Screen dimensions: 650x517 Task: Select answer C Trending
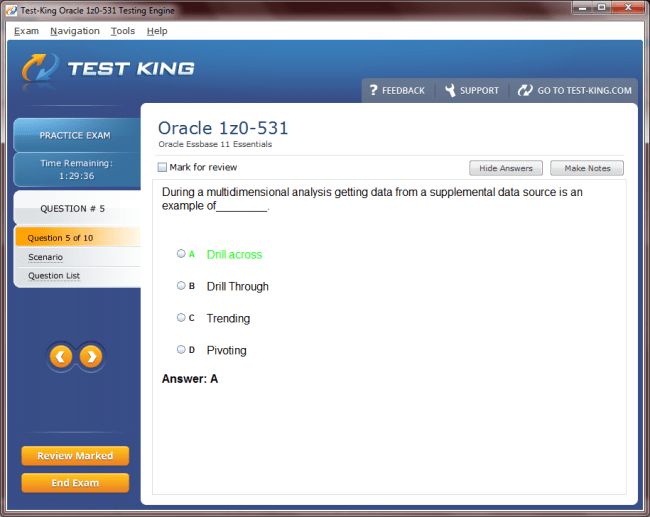pyautogui.click(x=181, y=317)
